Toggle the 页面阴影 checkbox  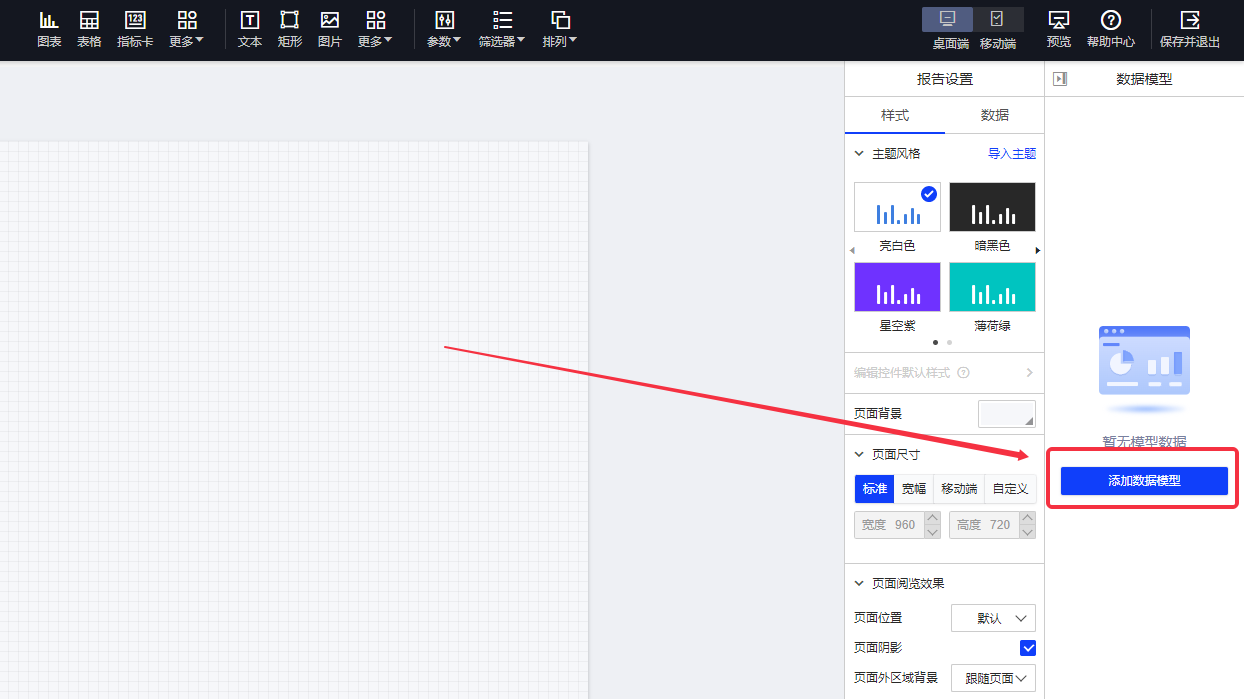click(1027, 648)
